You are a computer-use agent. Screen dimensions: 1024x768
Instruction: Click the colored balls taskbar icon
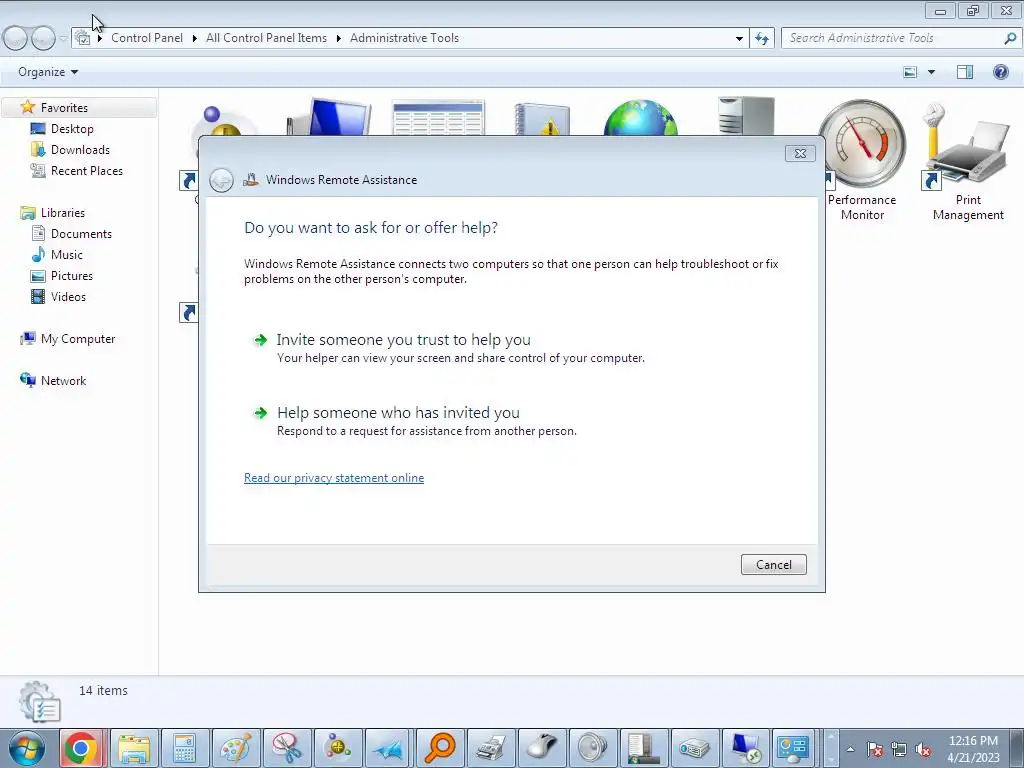click(338, 748)
